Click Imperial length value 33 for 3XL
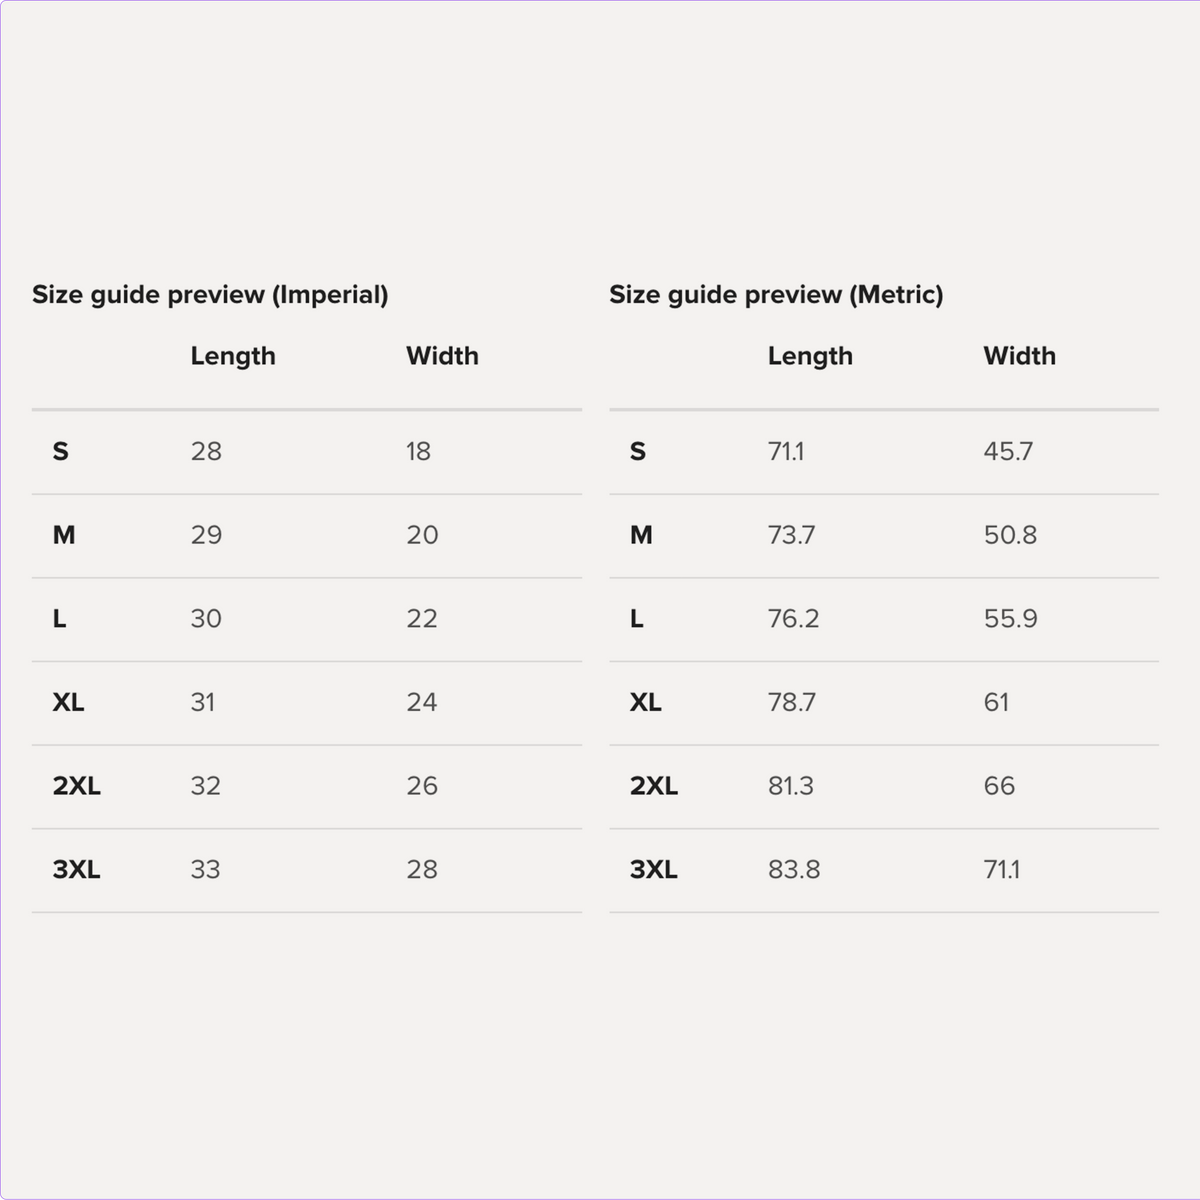Viewport: 1200px width, 1200px height. click(205, 870)
